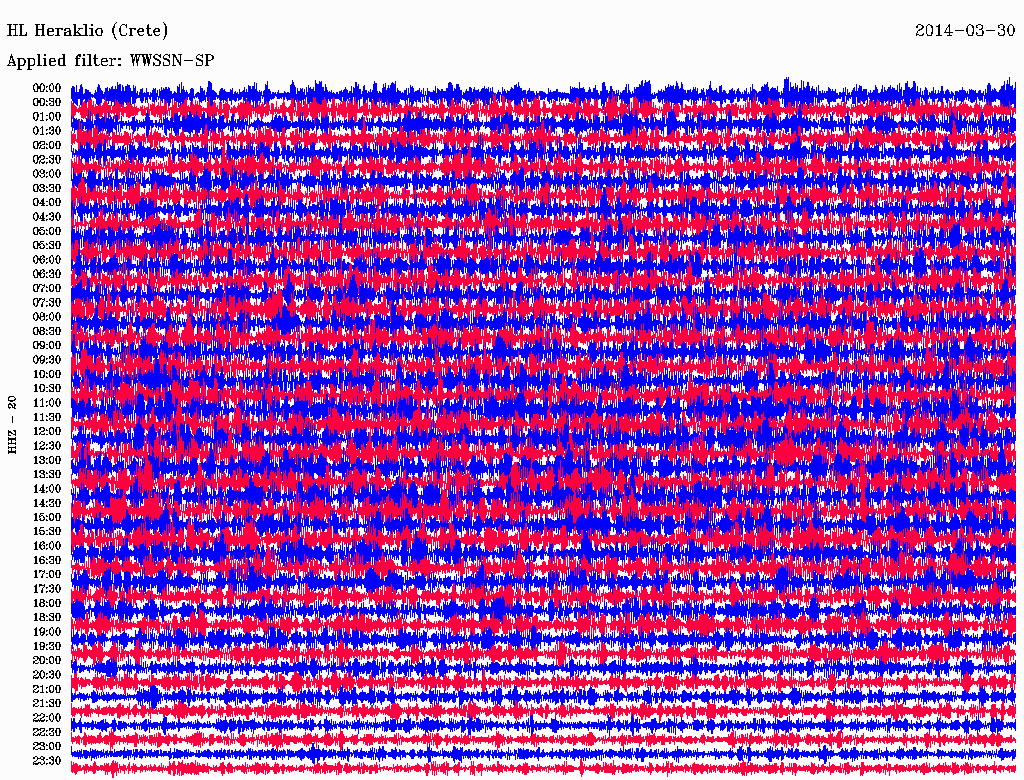1024x780 pixels.
Task: Click the '23:00' time label
Action: point(47,746)
